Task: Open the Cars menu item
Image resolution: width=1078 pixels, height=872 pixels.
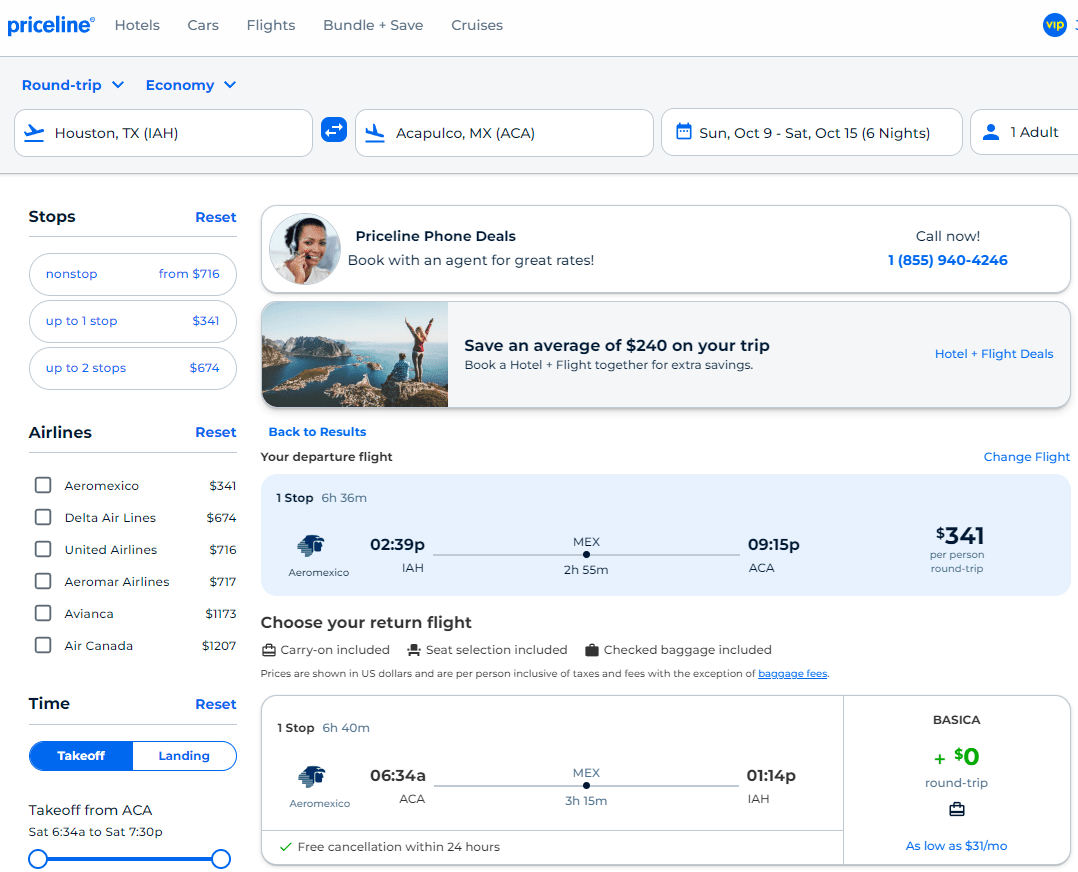Action: pos(203,25)
